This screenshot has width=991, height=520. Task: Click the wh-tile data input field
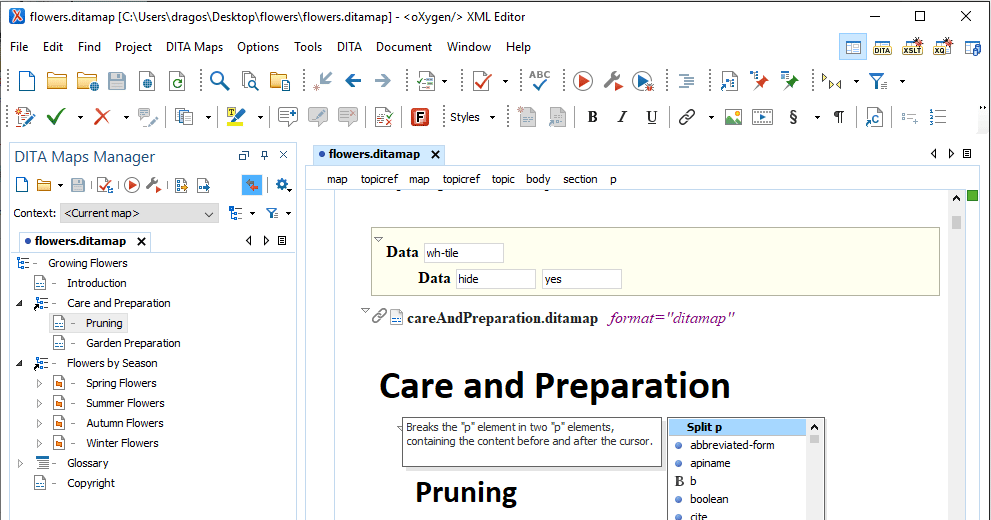click(463, 253)
